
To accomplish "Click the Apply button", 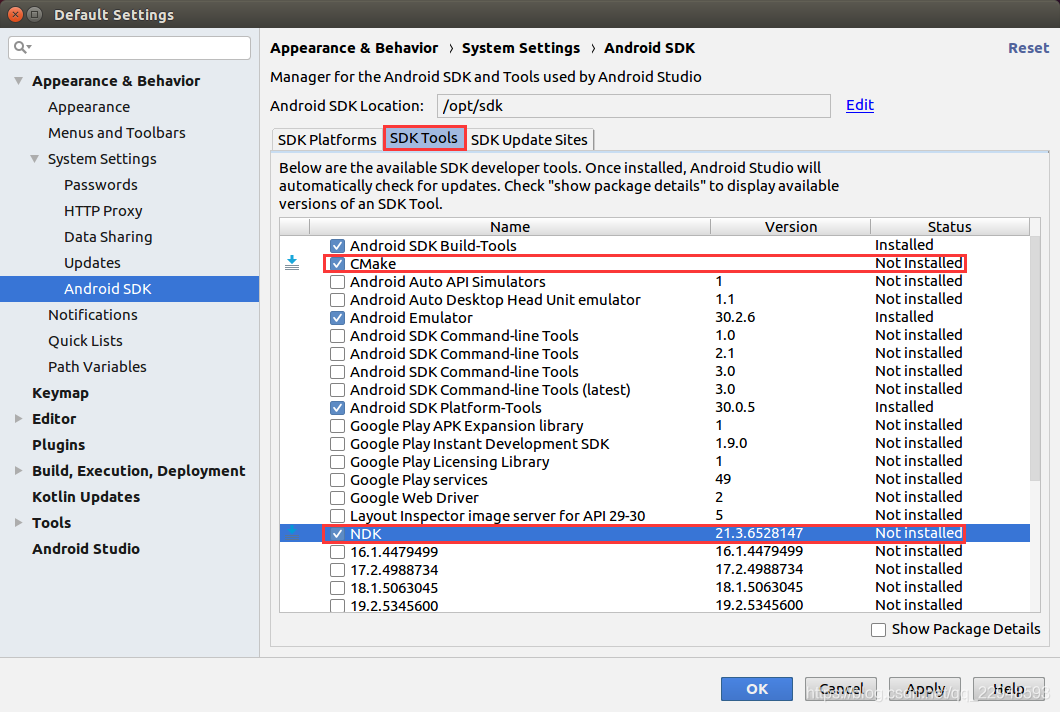I will click(925, 688).
